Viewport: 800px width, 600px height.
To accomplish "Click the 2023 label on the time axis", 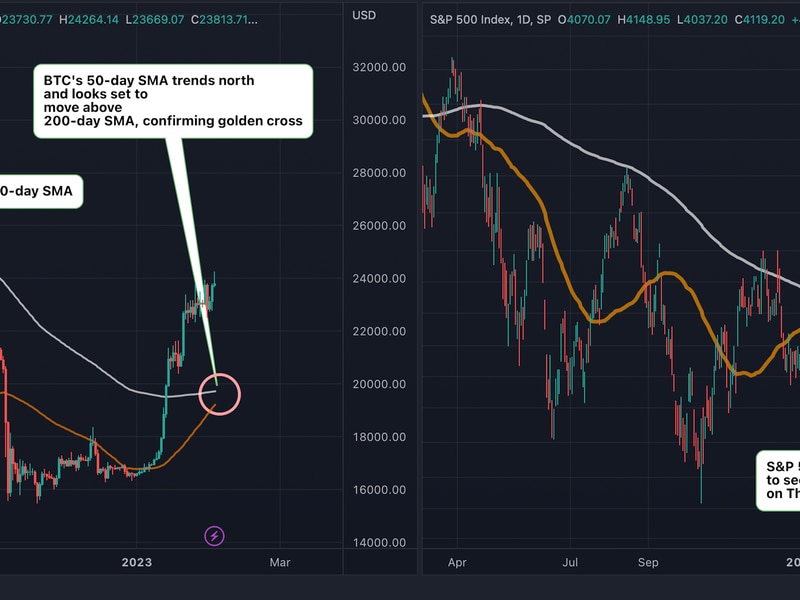I will (136, 562).
